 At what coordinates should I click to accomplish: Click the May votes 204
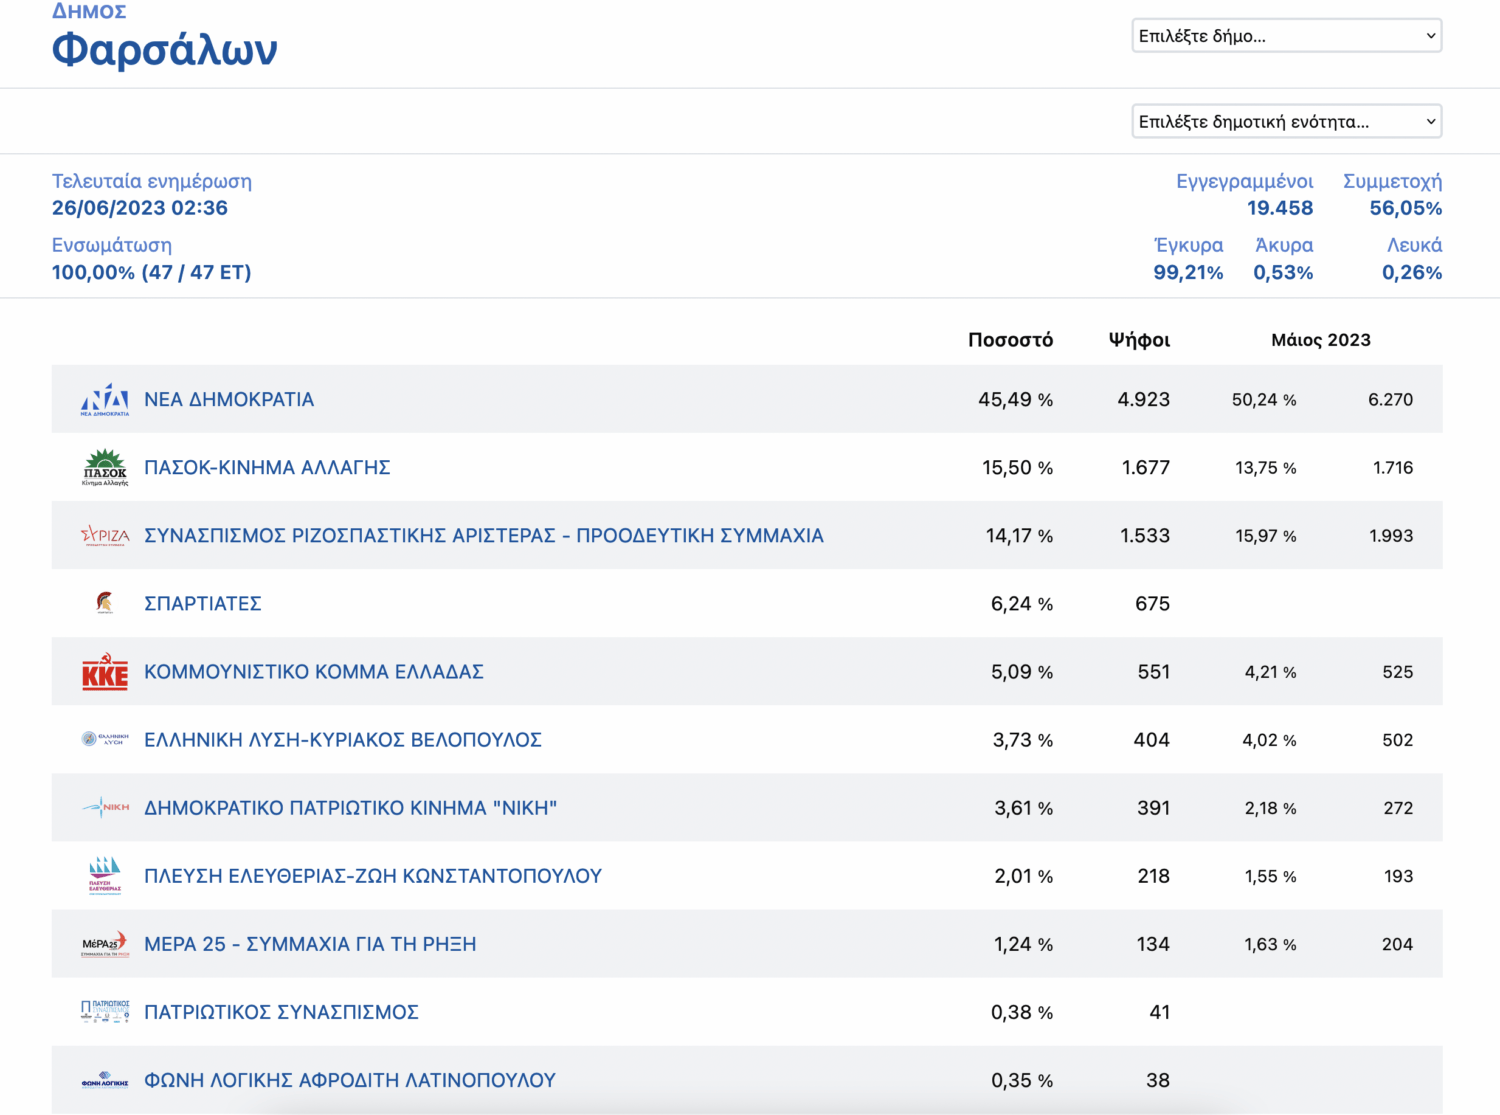pos(1397,944)
